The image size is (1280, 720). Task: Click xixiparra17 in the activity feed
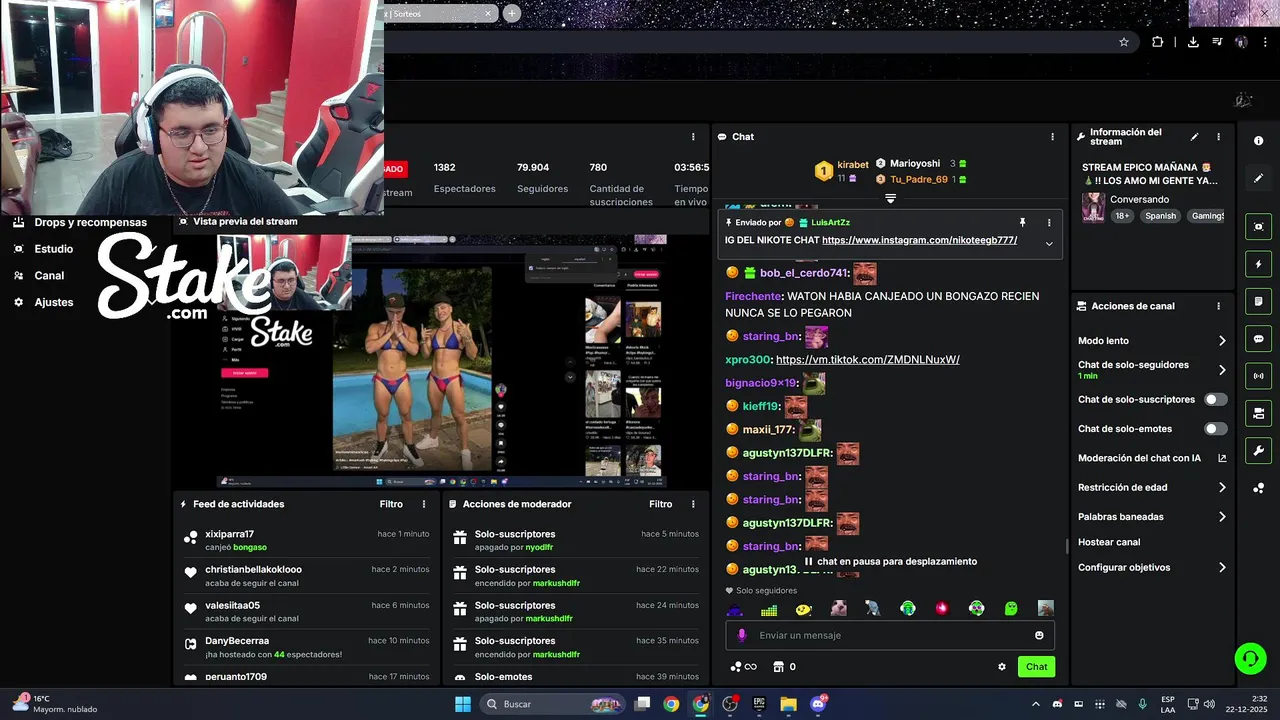229,534
